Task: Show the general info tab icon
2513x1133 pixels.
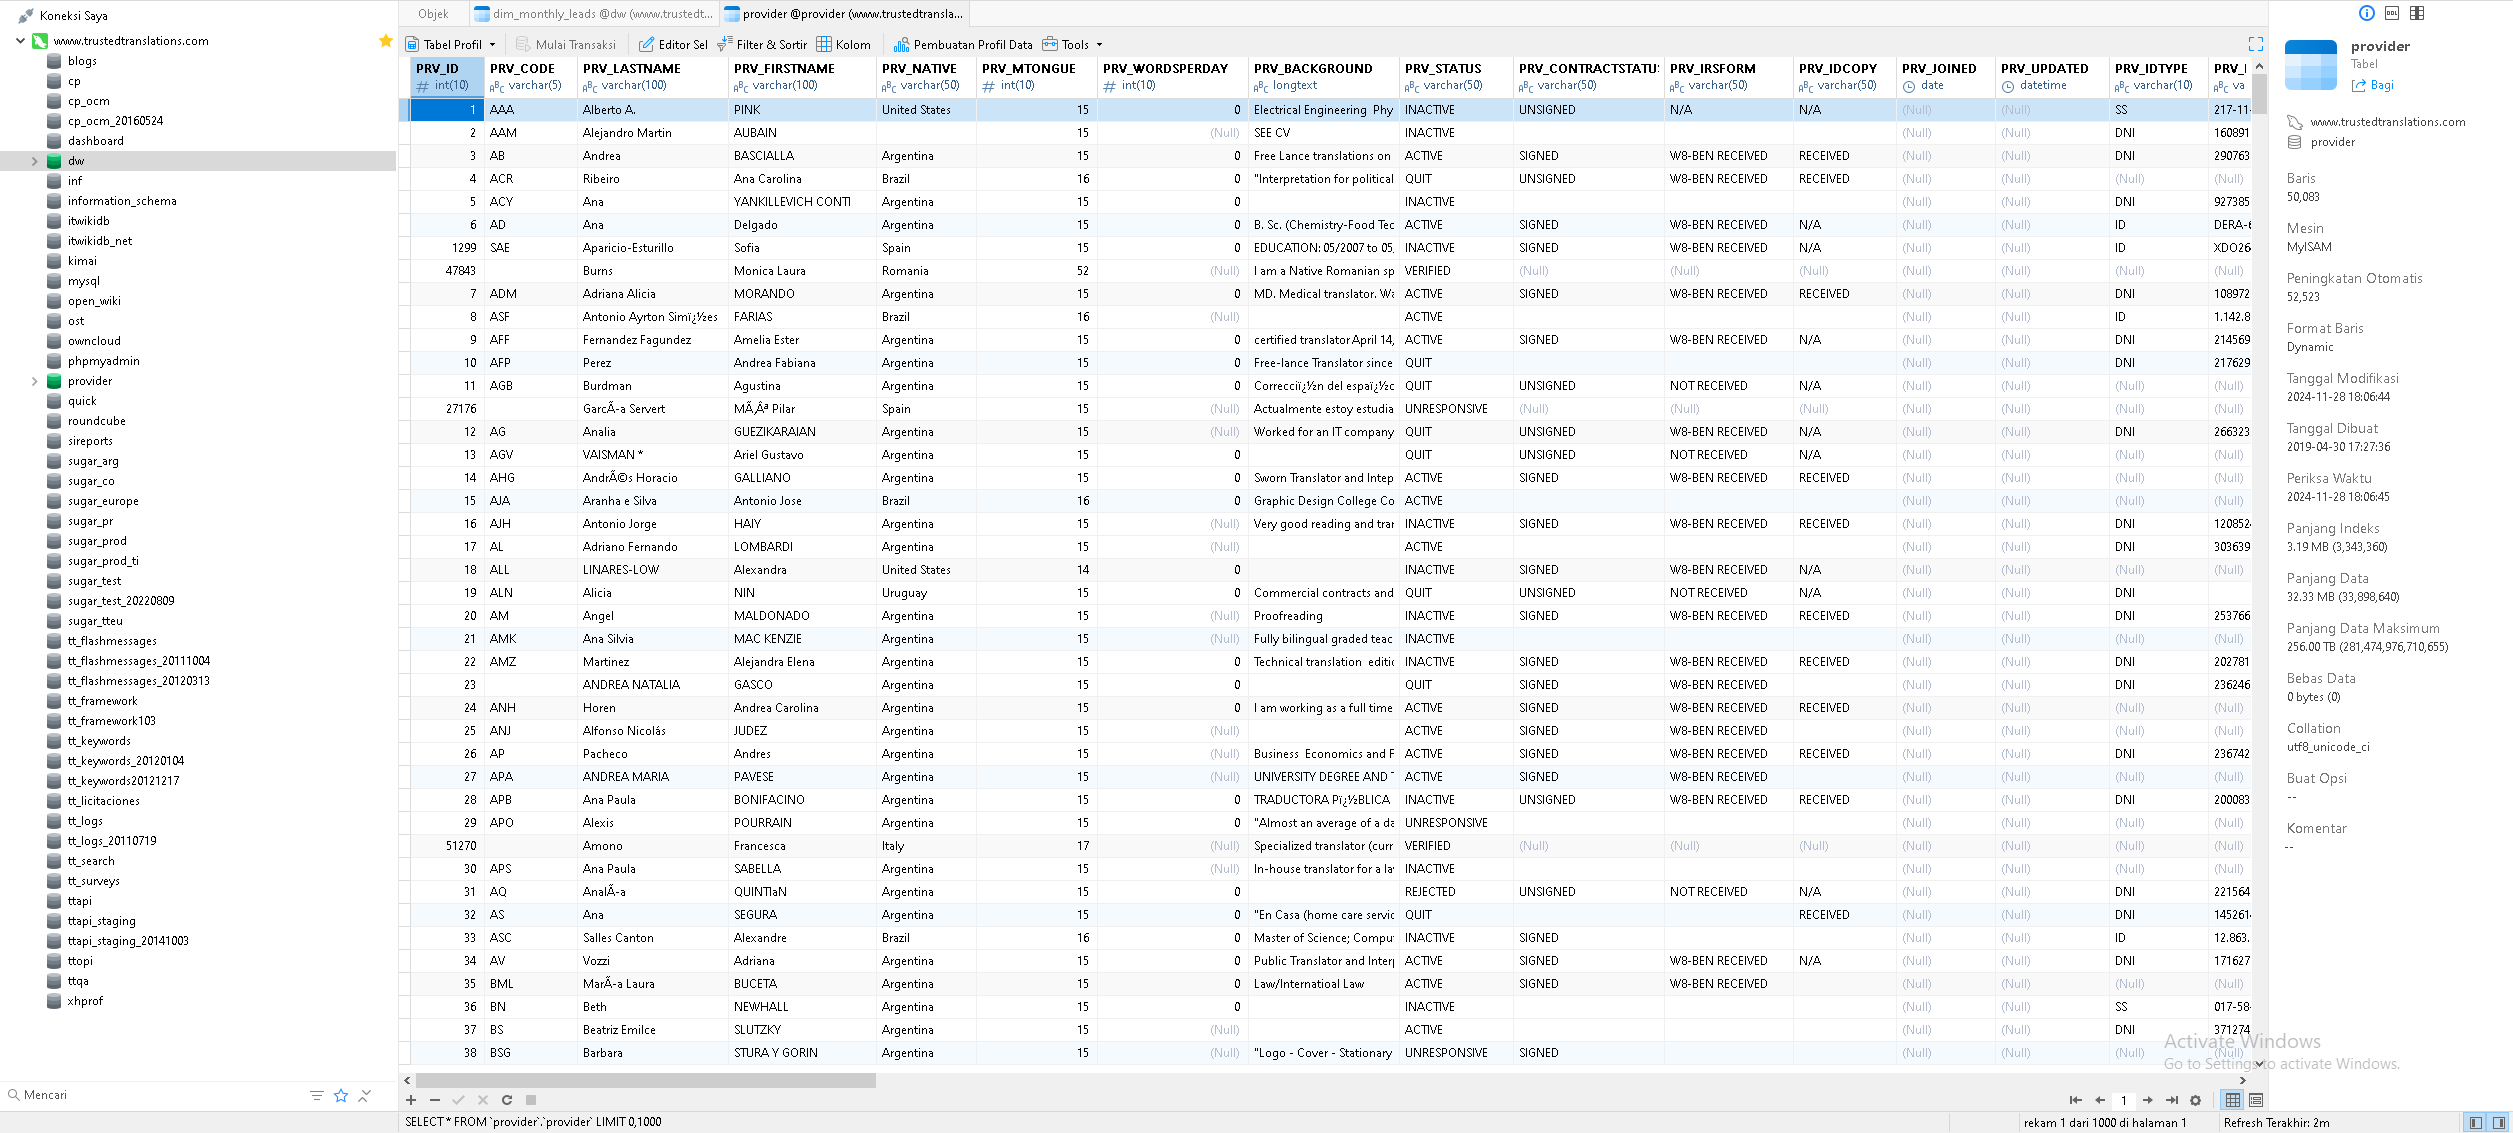Action: point(2367,13)
